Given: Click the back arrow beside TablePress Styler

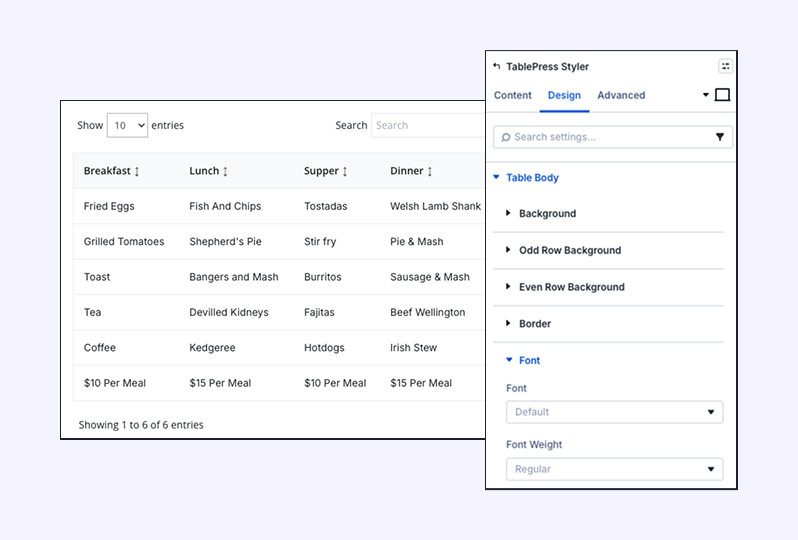Looking at the screenshot, I should point(497,67).
